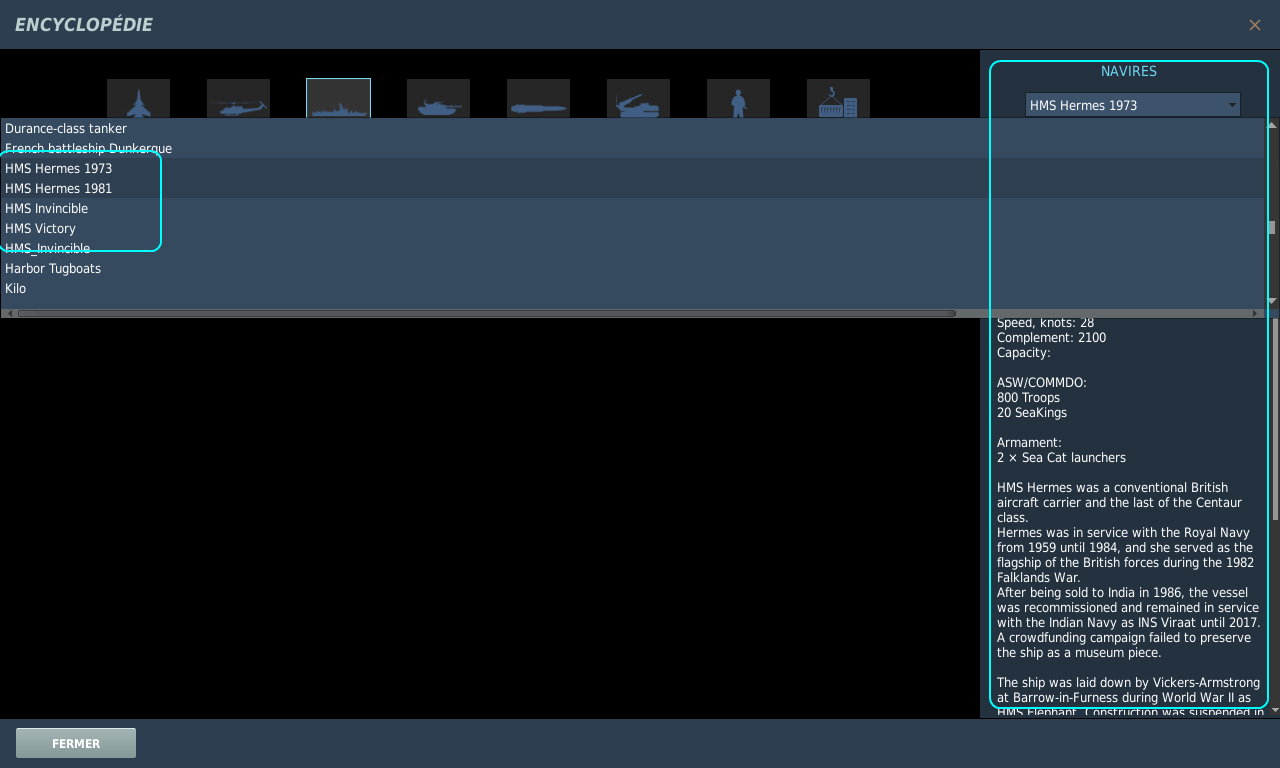Click the "Complement: 2100" line

(1051, 338)
